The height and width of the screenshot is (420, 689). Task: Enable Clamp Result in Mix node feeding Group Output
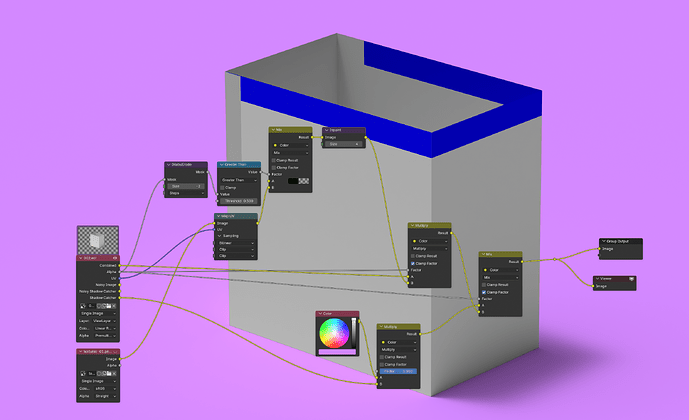pos(484,285)
